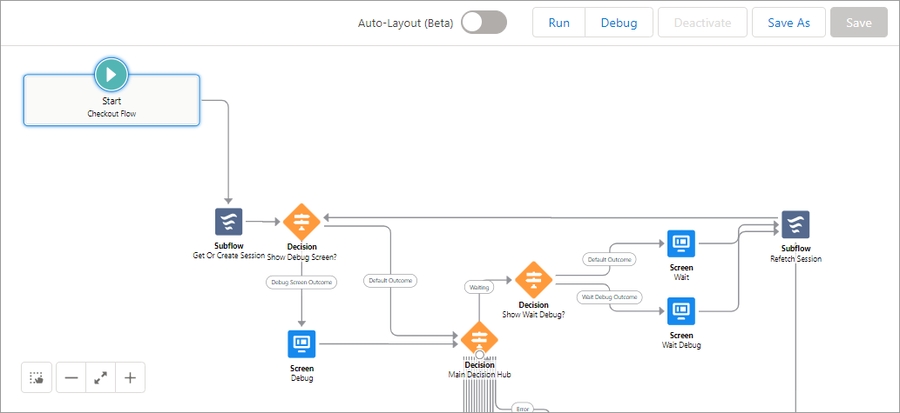Click the Wait Debug Outcome connector label
This screenshot has height=413, width=900.
pos(609,296)
